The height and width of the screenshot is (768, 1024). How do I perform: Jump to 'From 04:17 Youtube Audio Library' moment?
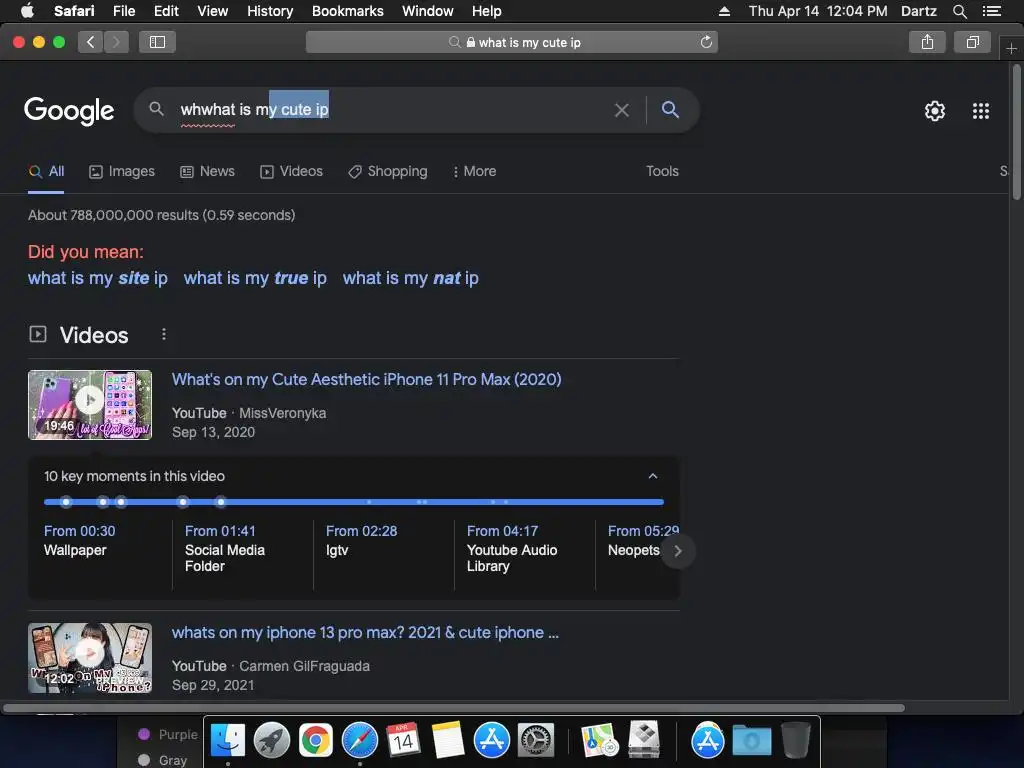[x=512, y=549]
